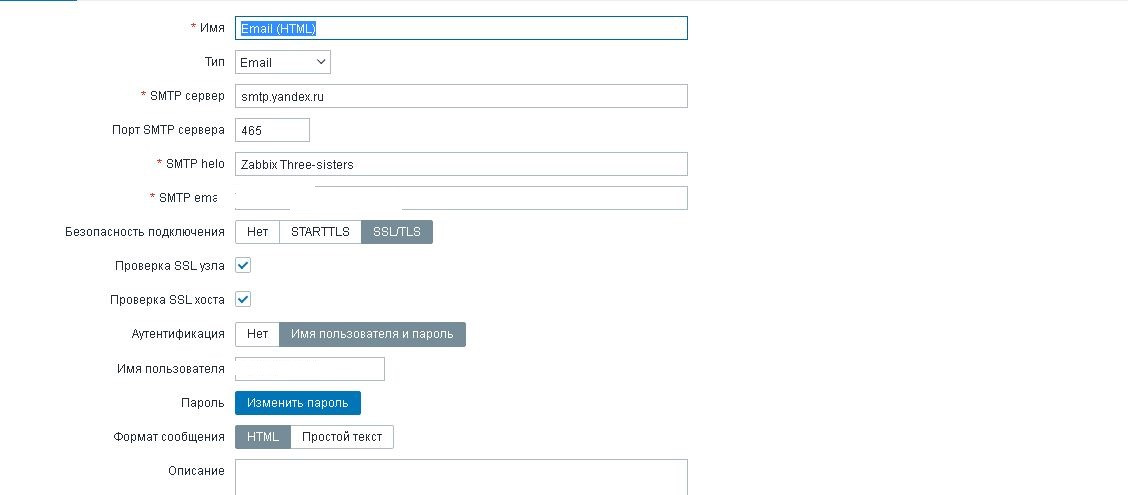The height and width of the screenshot is (495, 1128).
Task: Click the SMTP сервер field with smtp.yandex.ru
Action: click(461, 96)
